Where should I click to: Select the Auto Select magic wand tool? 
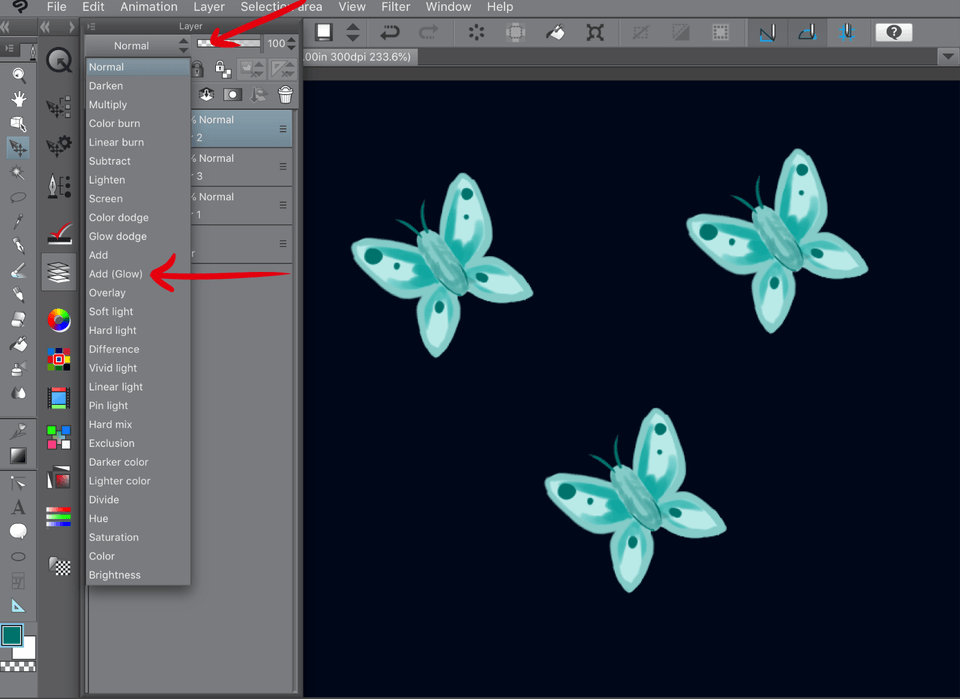pos(18,172)
